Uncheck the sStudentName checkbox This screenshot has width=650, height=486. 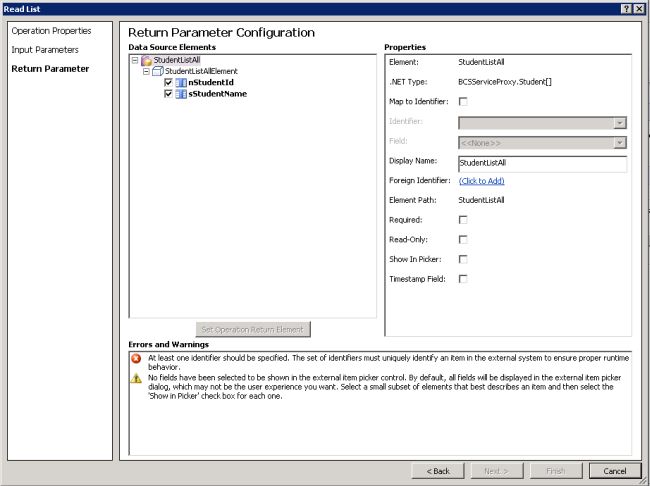[168, 94]
